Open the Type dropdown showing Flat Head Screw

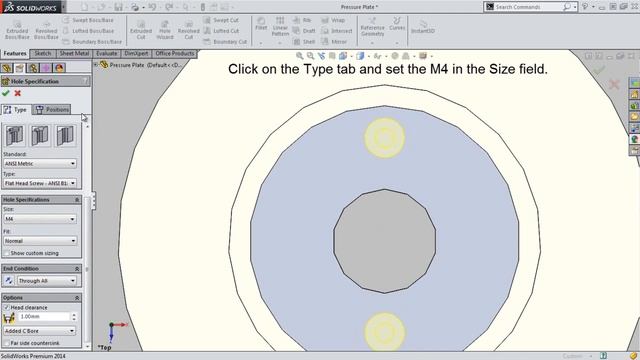tap(40, 183)
